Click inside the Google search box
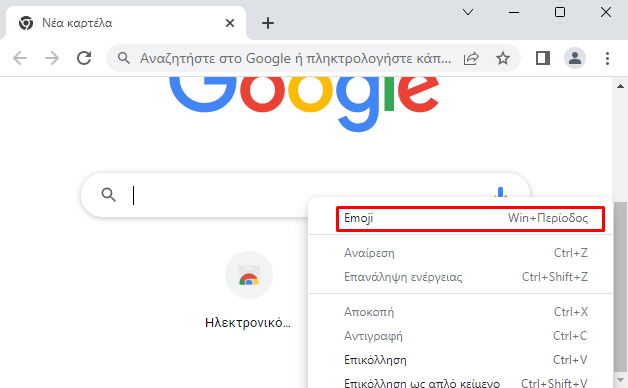This screenshot has height=388, width=628. click(x=306, y=195)
